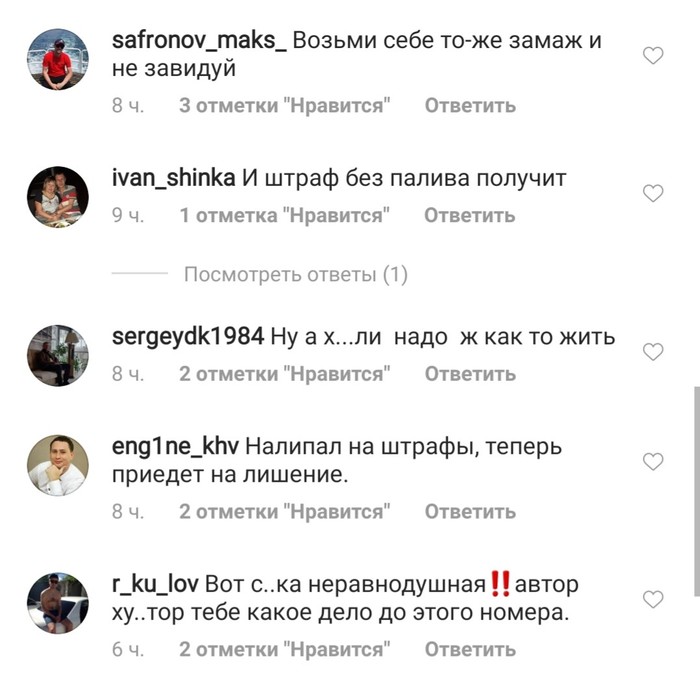Reply to r_ku_lov comment
Image resolution: width=700 pixels, height=700 pixels.
(470, 649)
